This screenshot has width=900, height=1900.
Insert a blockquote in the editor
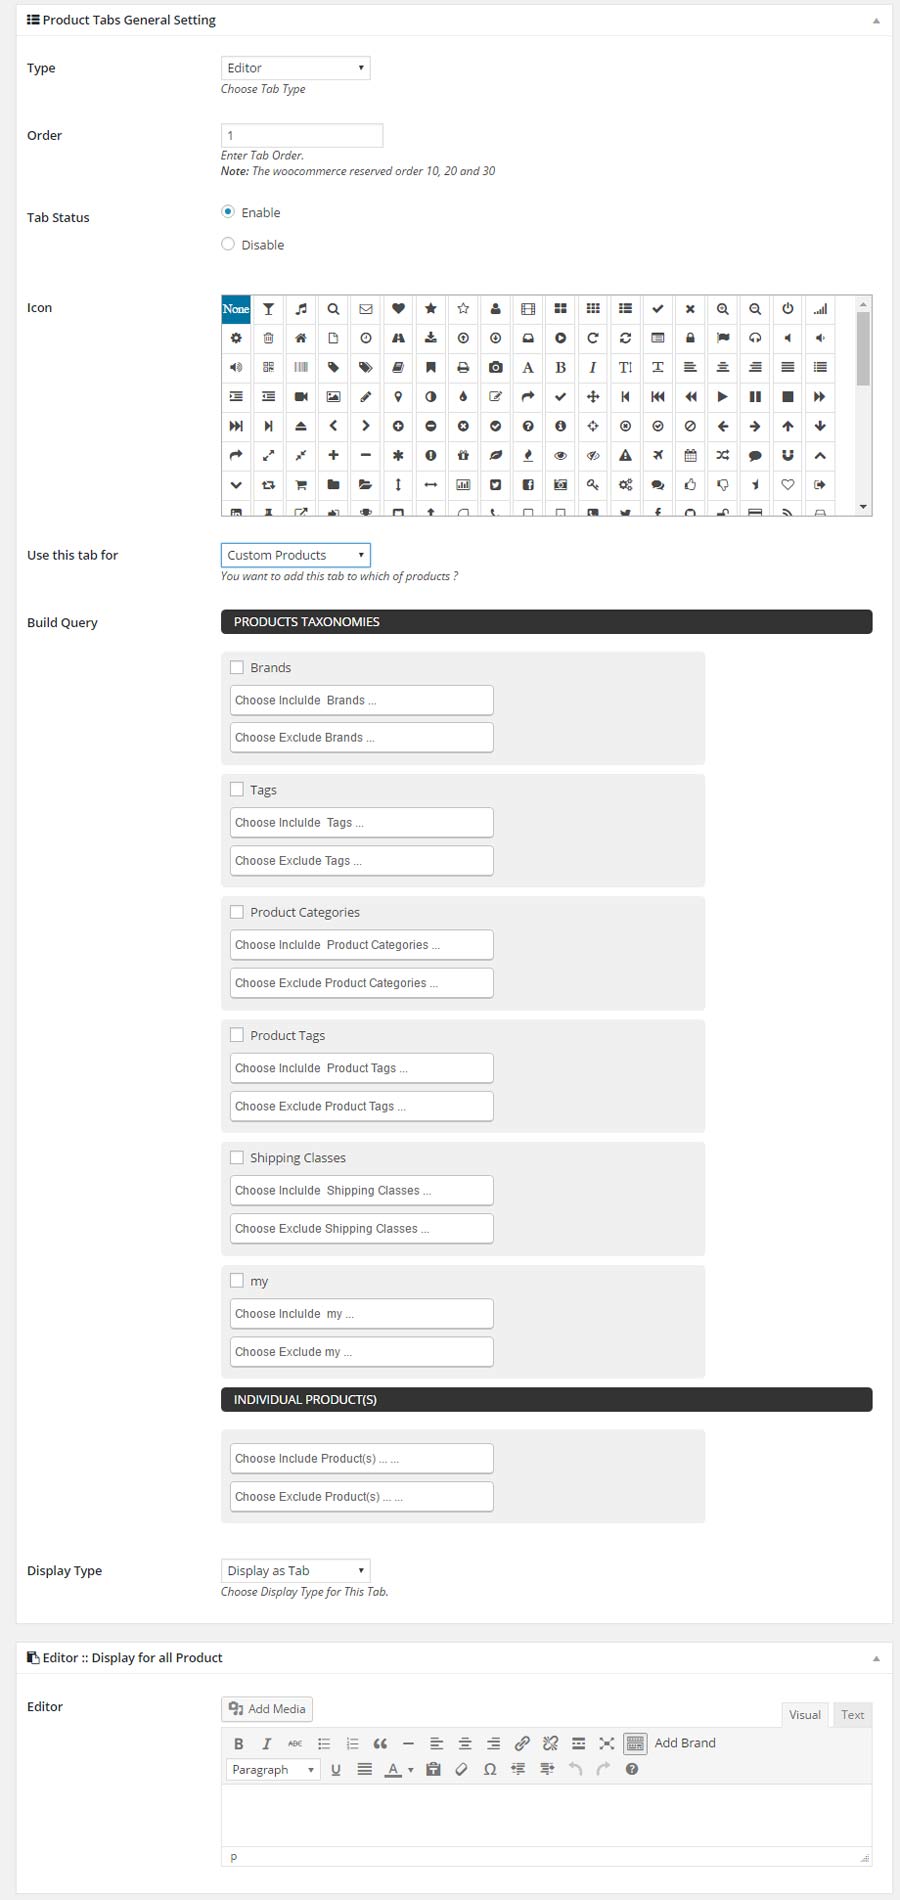(380, 1743)
